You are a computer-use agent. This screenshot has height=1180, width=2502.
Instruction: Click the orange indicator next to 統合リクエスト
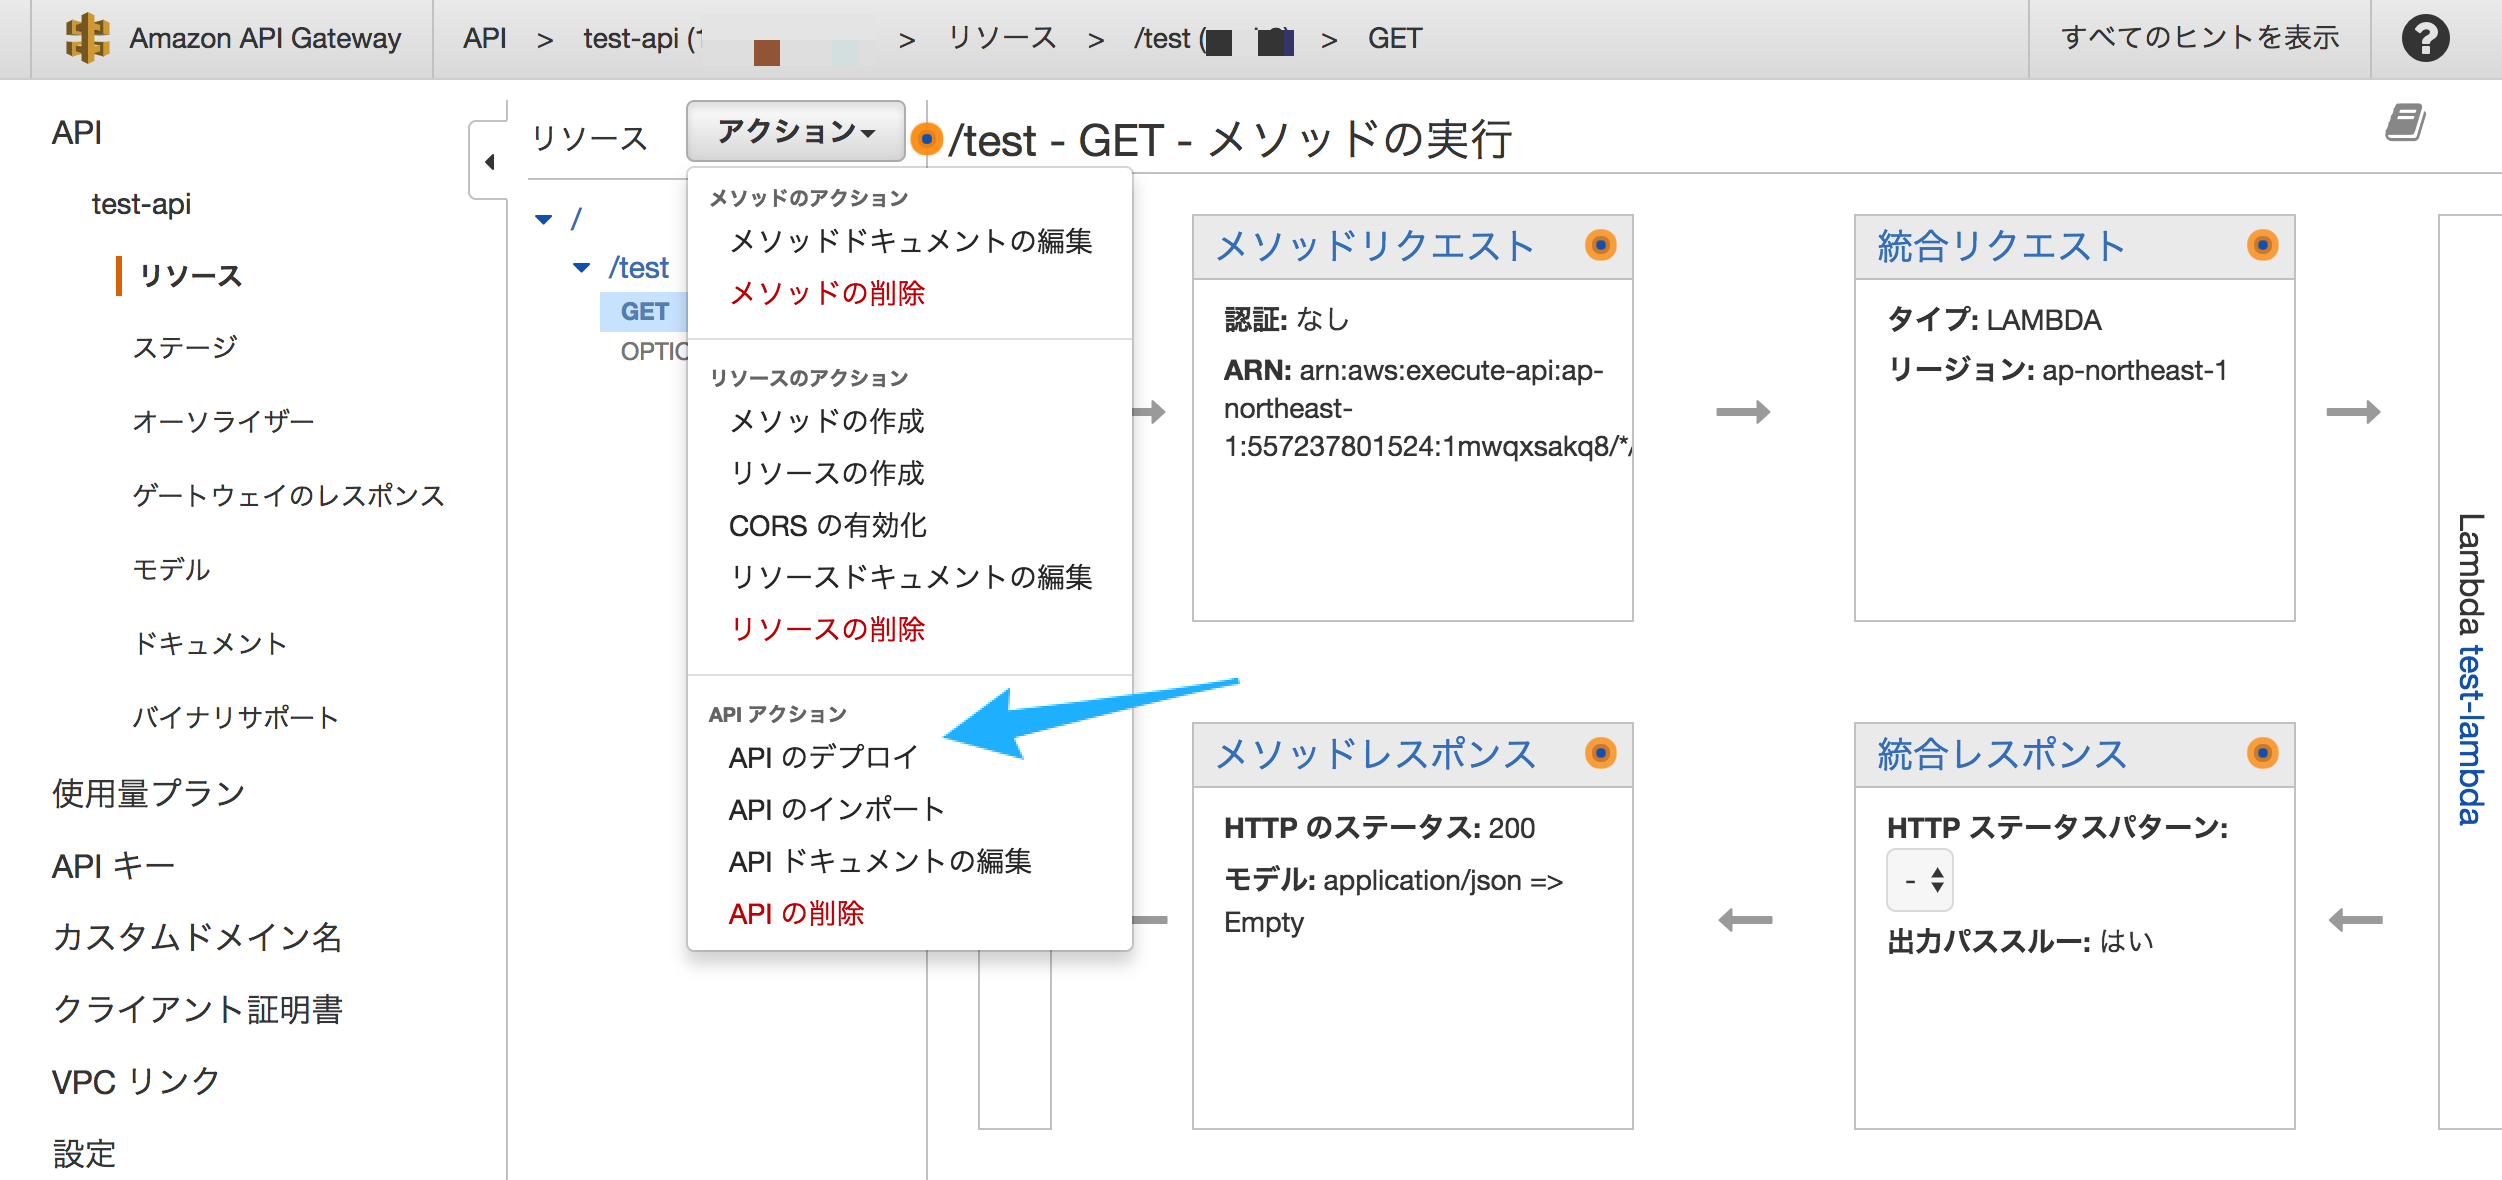(2262, 245)
